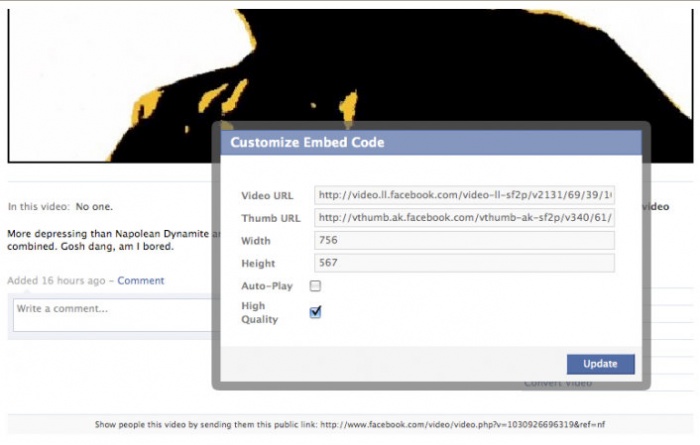The width and height of the screenshot is (700, 445).
Task: Click the Video URL label
Action: click(267, 196)
